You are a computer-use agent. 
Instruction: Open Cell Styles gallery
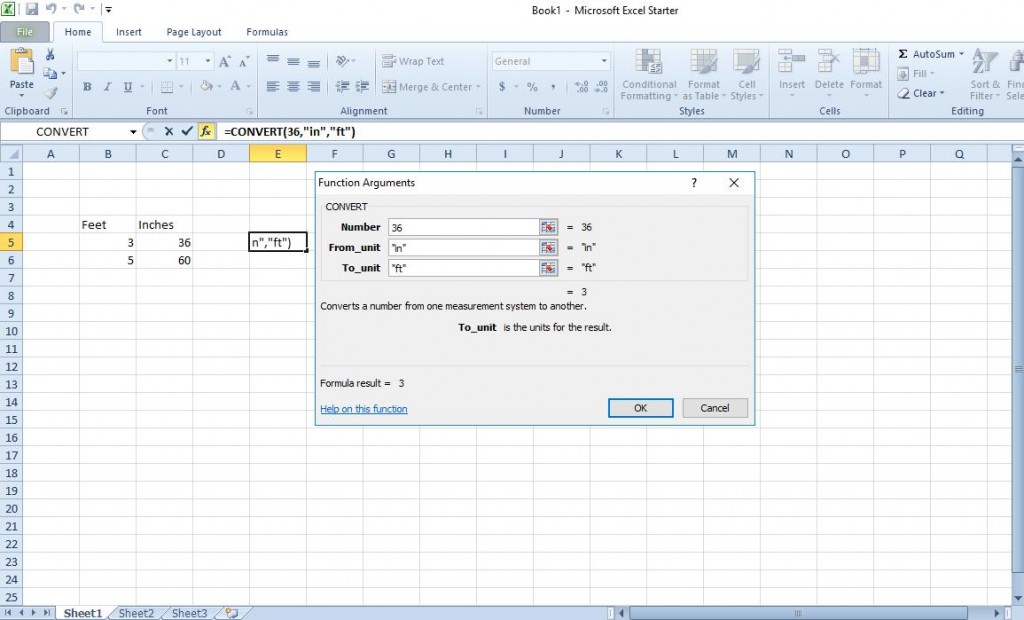746,75
